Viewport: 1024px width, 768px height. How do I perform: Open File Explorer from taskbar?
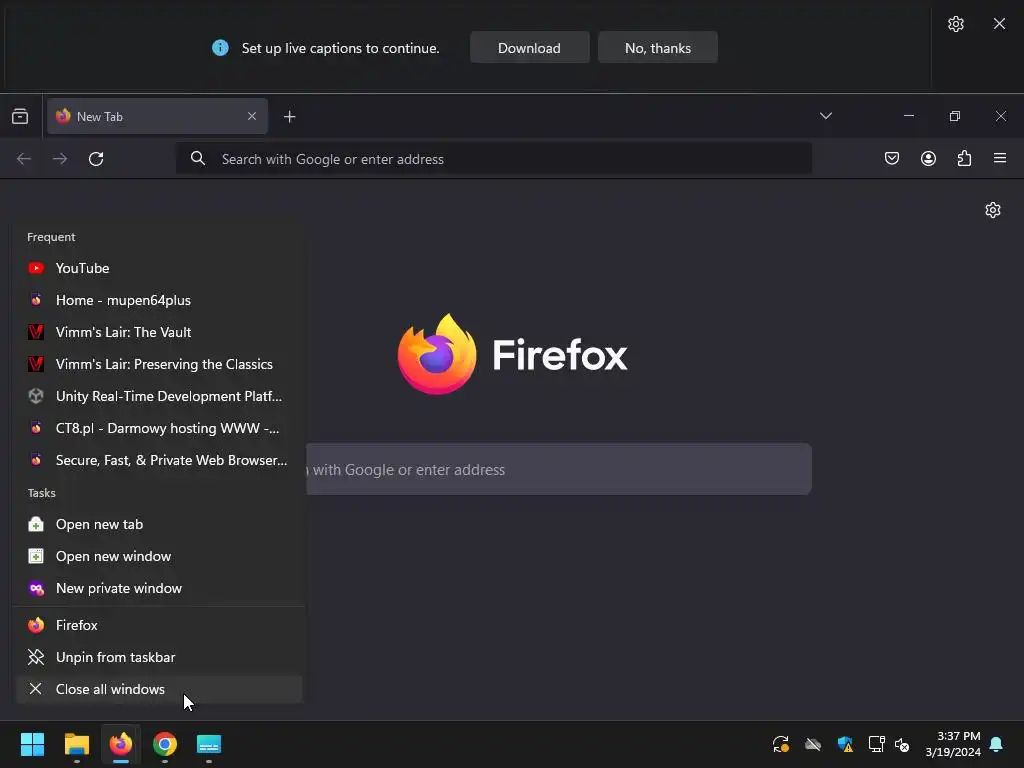(x=76, y=744)
